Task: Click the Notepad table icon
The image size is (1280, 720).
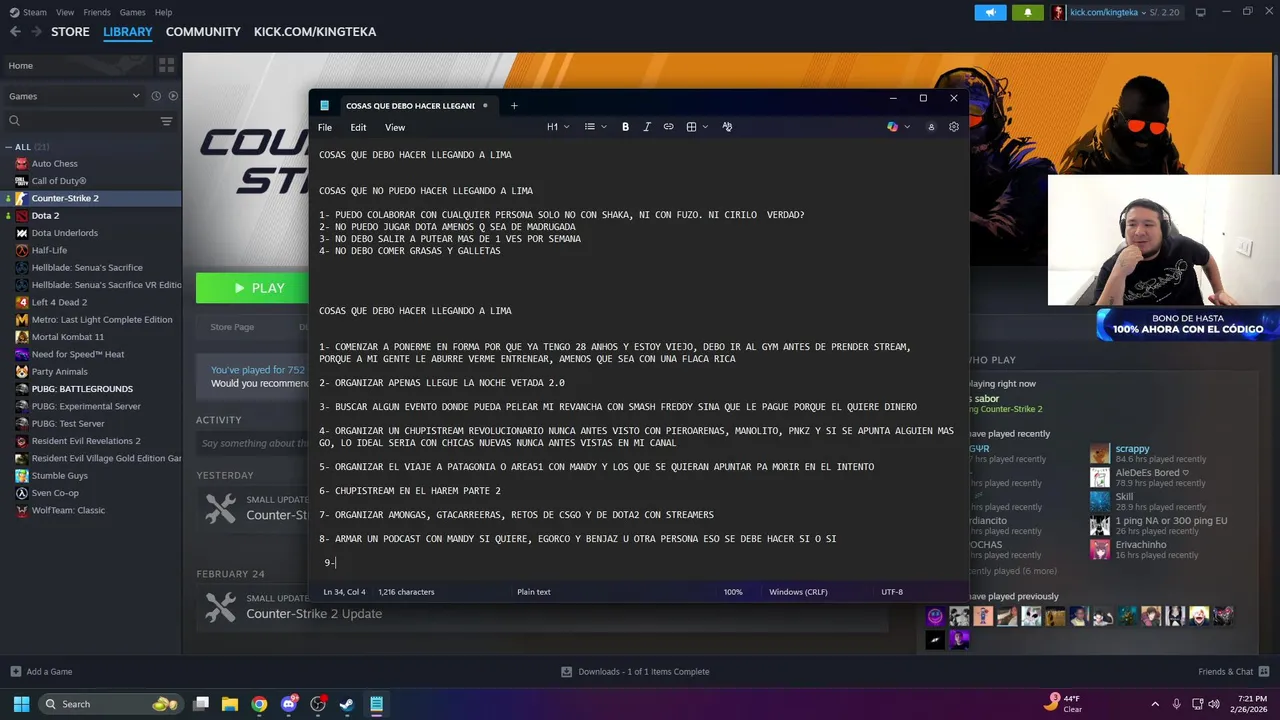Action: pos(691,127)
